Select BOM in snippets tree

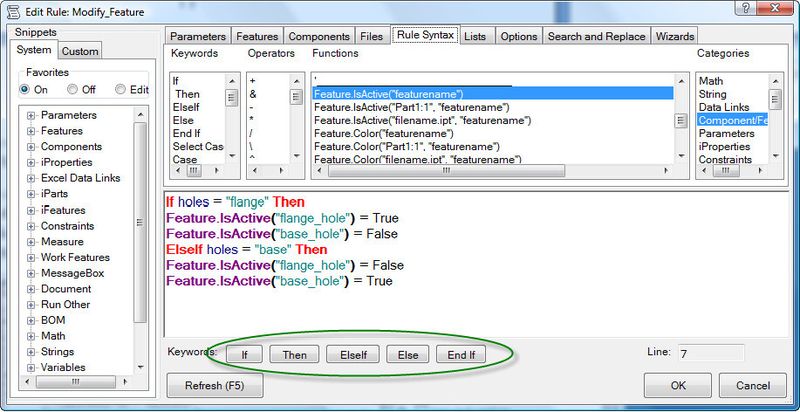53,321
